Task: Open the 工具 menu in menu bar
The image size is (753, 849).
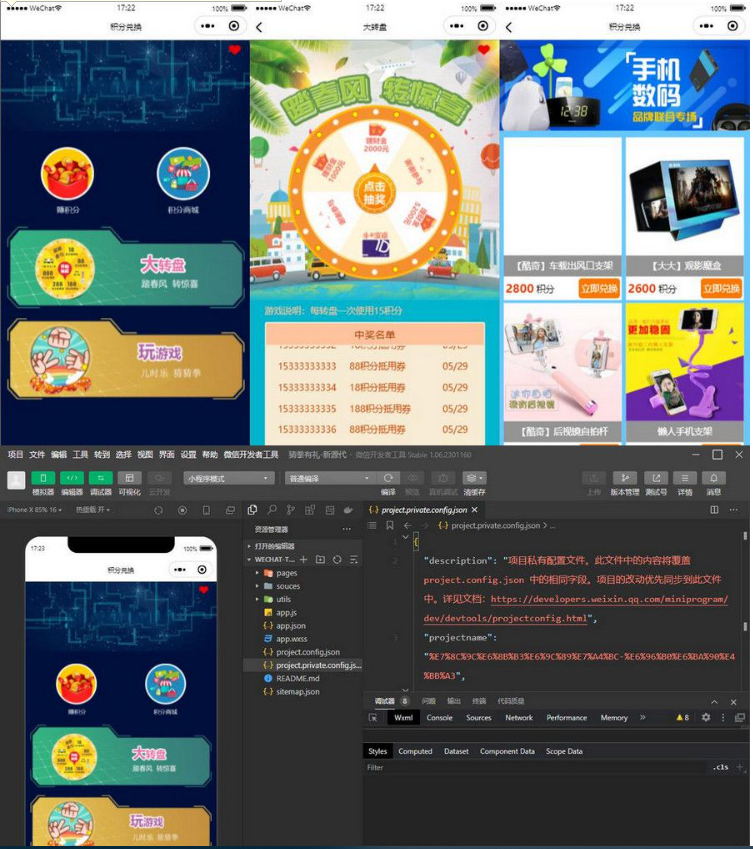Action: (x=80, y=454)
